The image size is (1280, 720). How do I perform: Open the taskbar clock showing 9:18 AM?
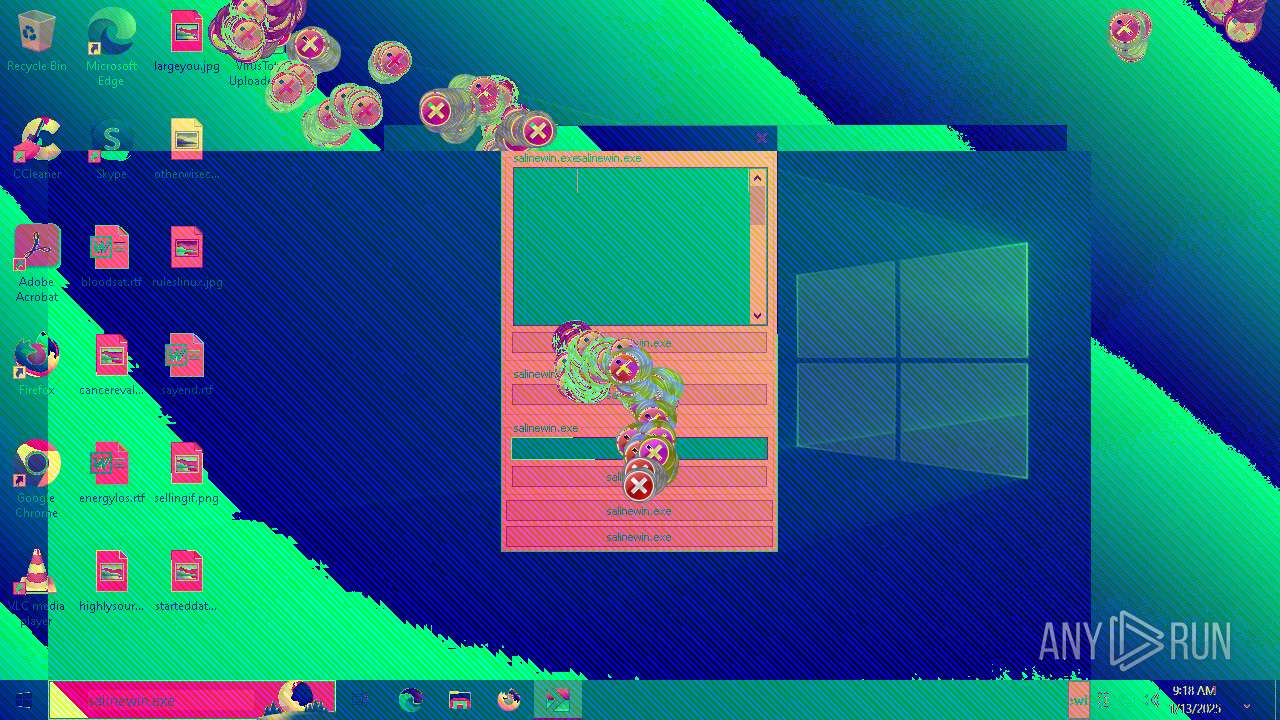[x=1195, y=700]
